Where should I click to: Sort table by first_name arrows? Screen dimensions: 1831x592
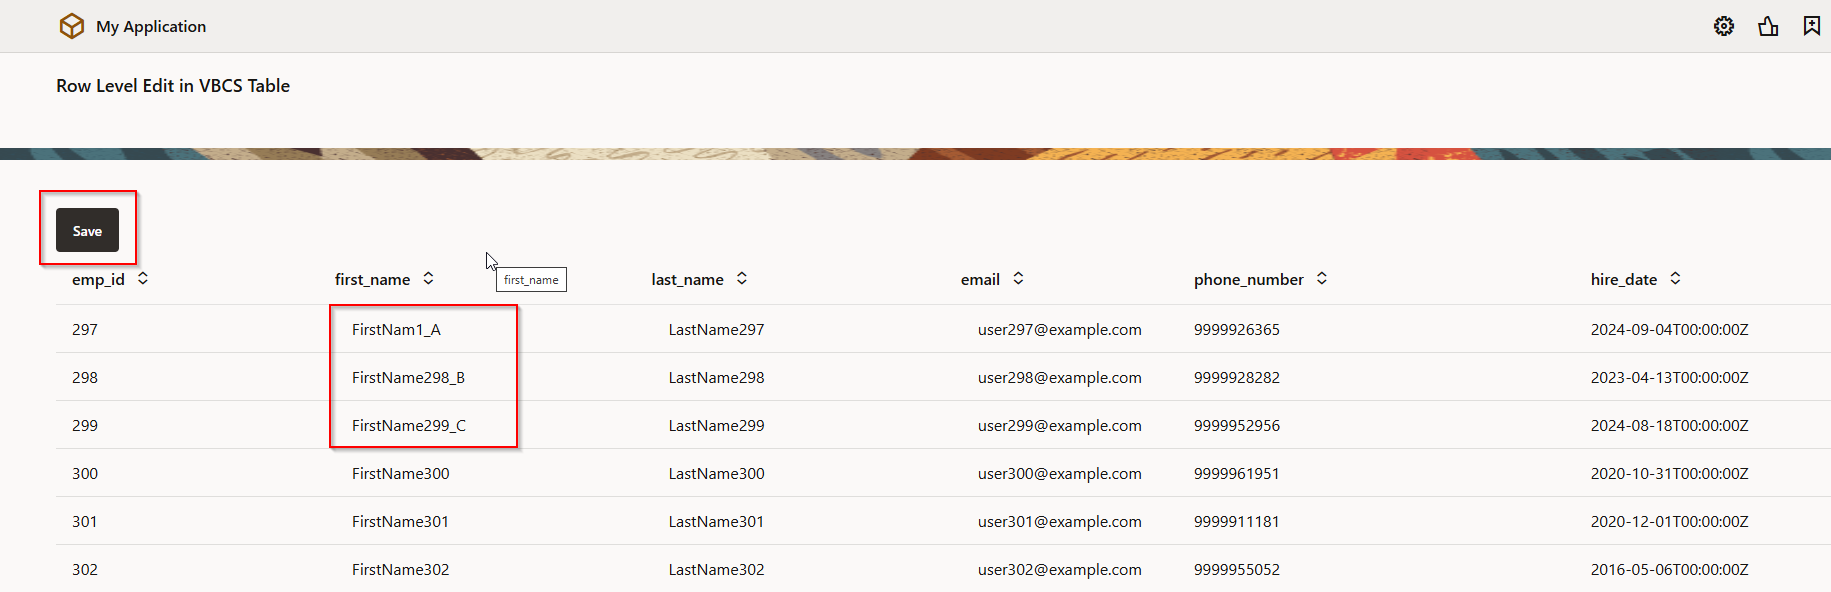(428, 279)
